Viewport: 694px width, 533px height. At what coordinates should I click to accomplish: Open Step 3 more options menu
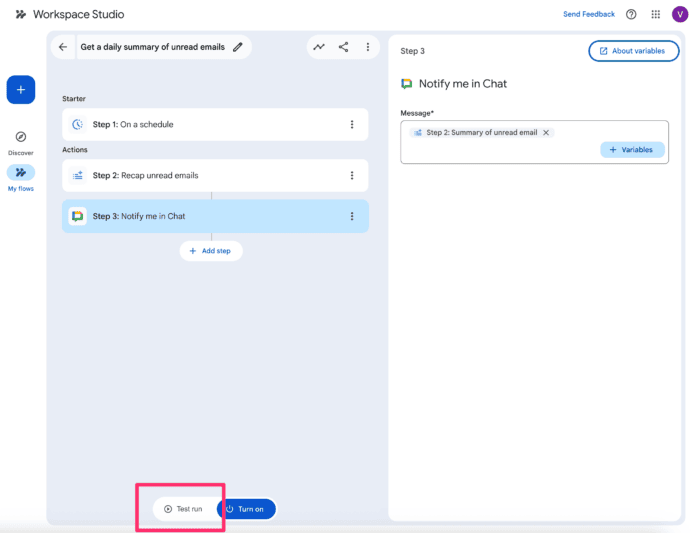tap(352, 216)
